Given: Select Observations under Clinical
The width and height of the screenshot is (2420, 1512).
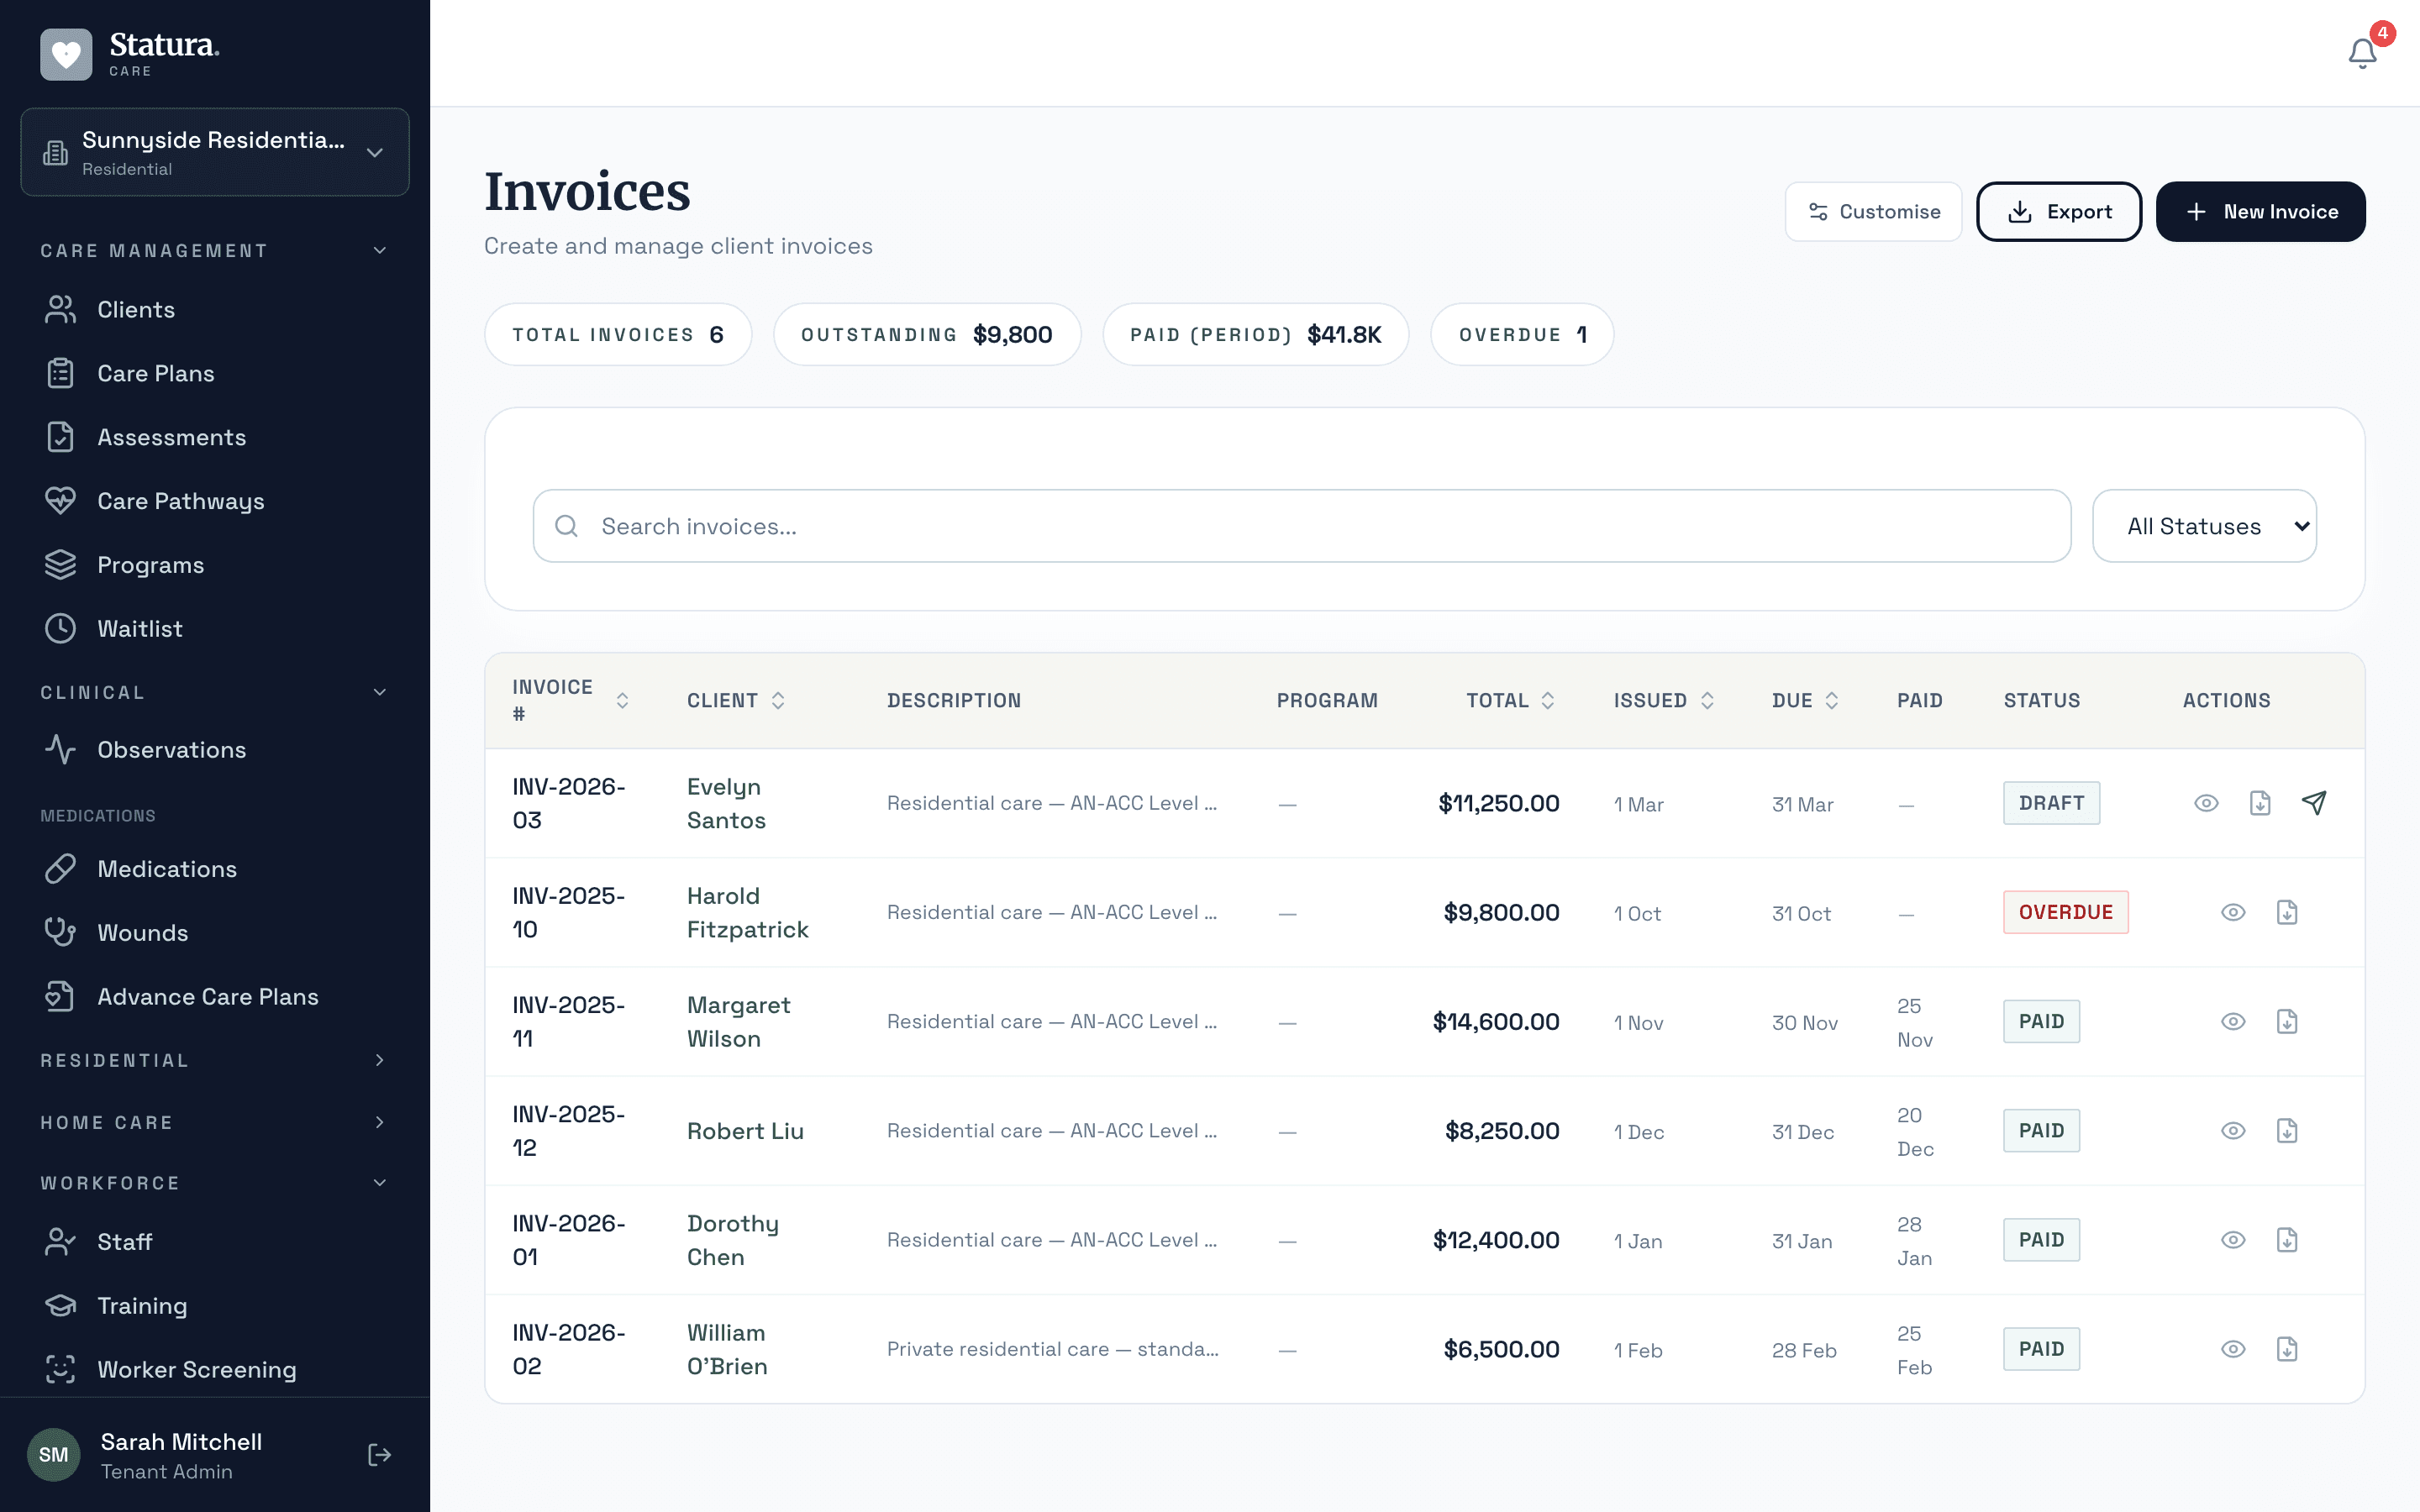Looking at the screenshot, I should [172, 749].
